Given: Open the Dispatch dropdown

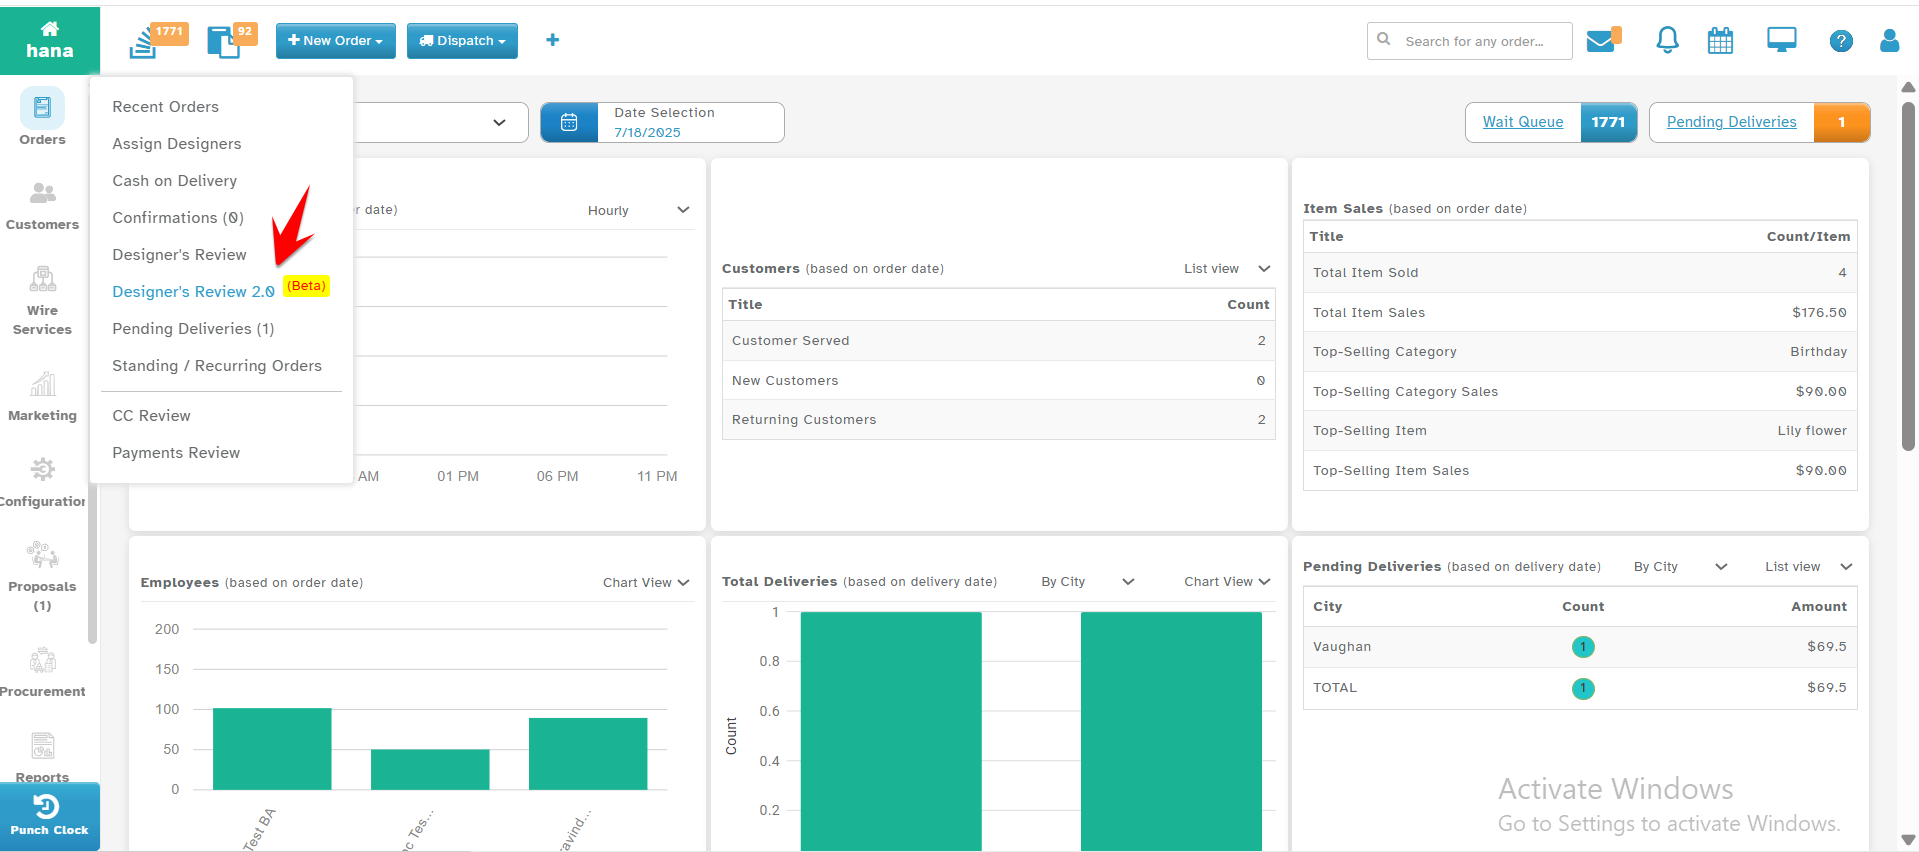Looking at the screenshot, I should click(x=462, y=41).
